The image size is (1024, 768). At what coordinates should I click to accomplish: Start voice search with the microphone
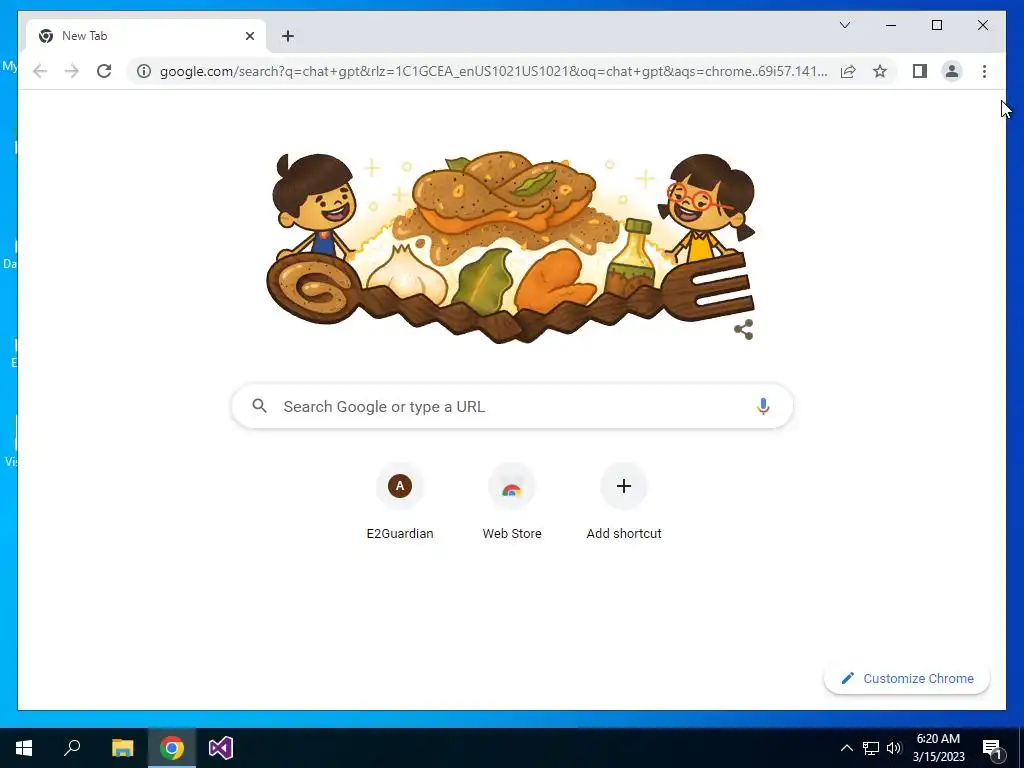[x=763, y=406]
